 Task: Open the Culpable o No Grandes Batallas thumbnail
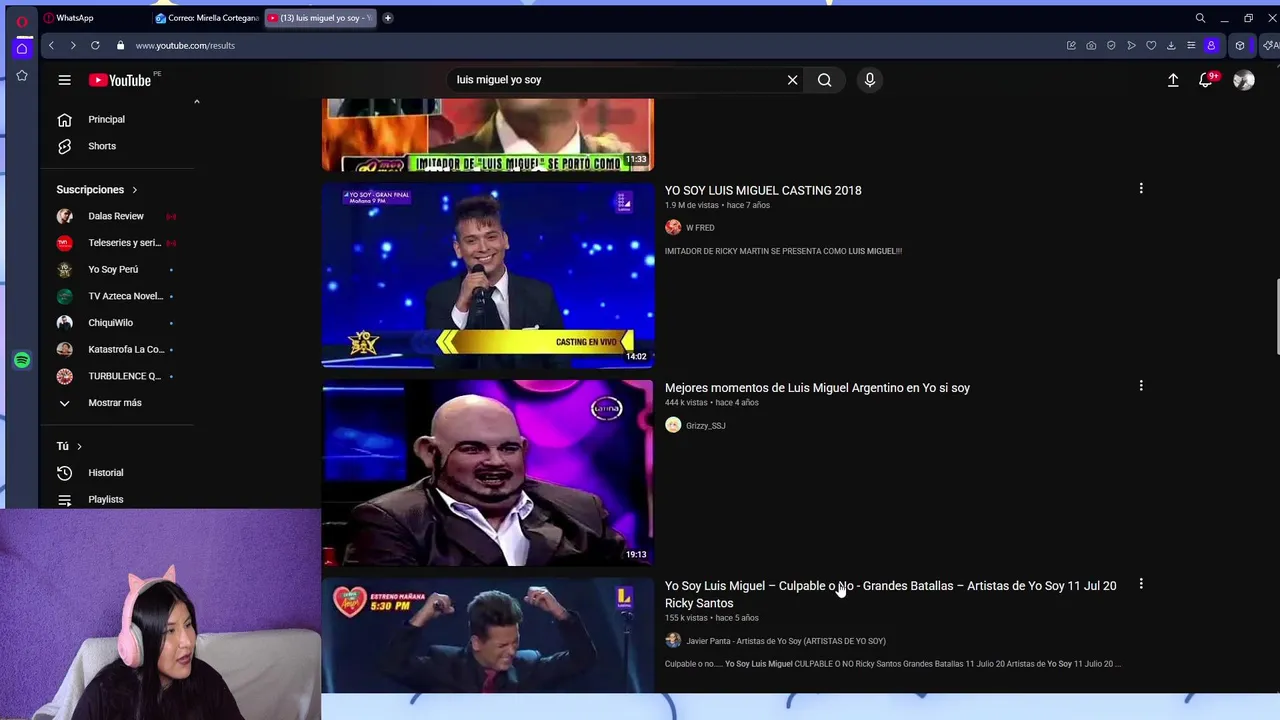[x=488, y=636]
